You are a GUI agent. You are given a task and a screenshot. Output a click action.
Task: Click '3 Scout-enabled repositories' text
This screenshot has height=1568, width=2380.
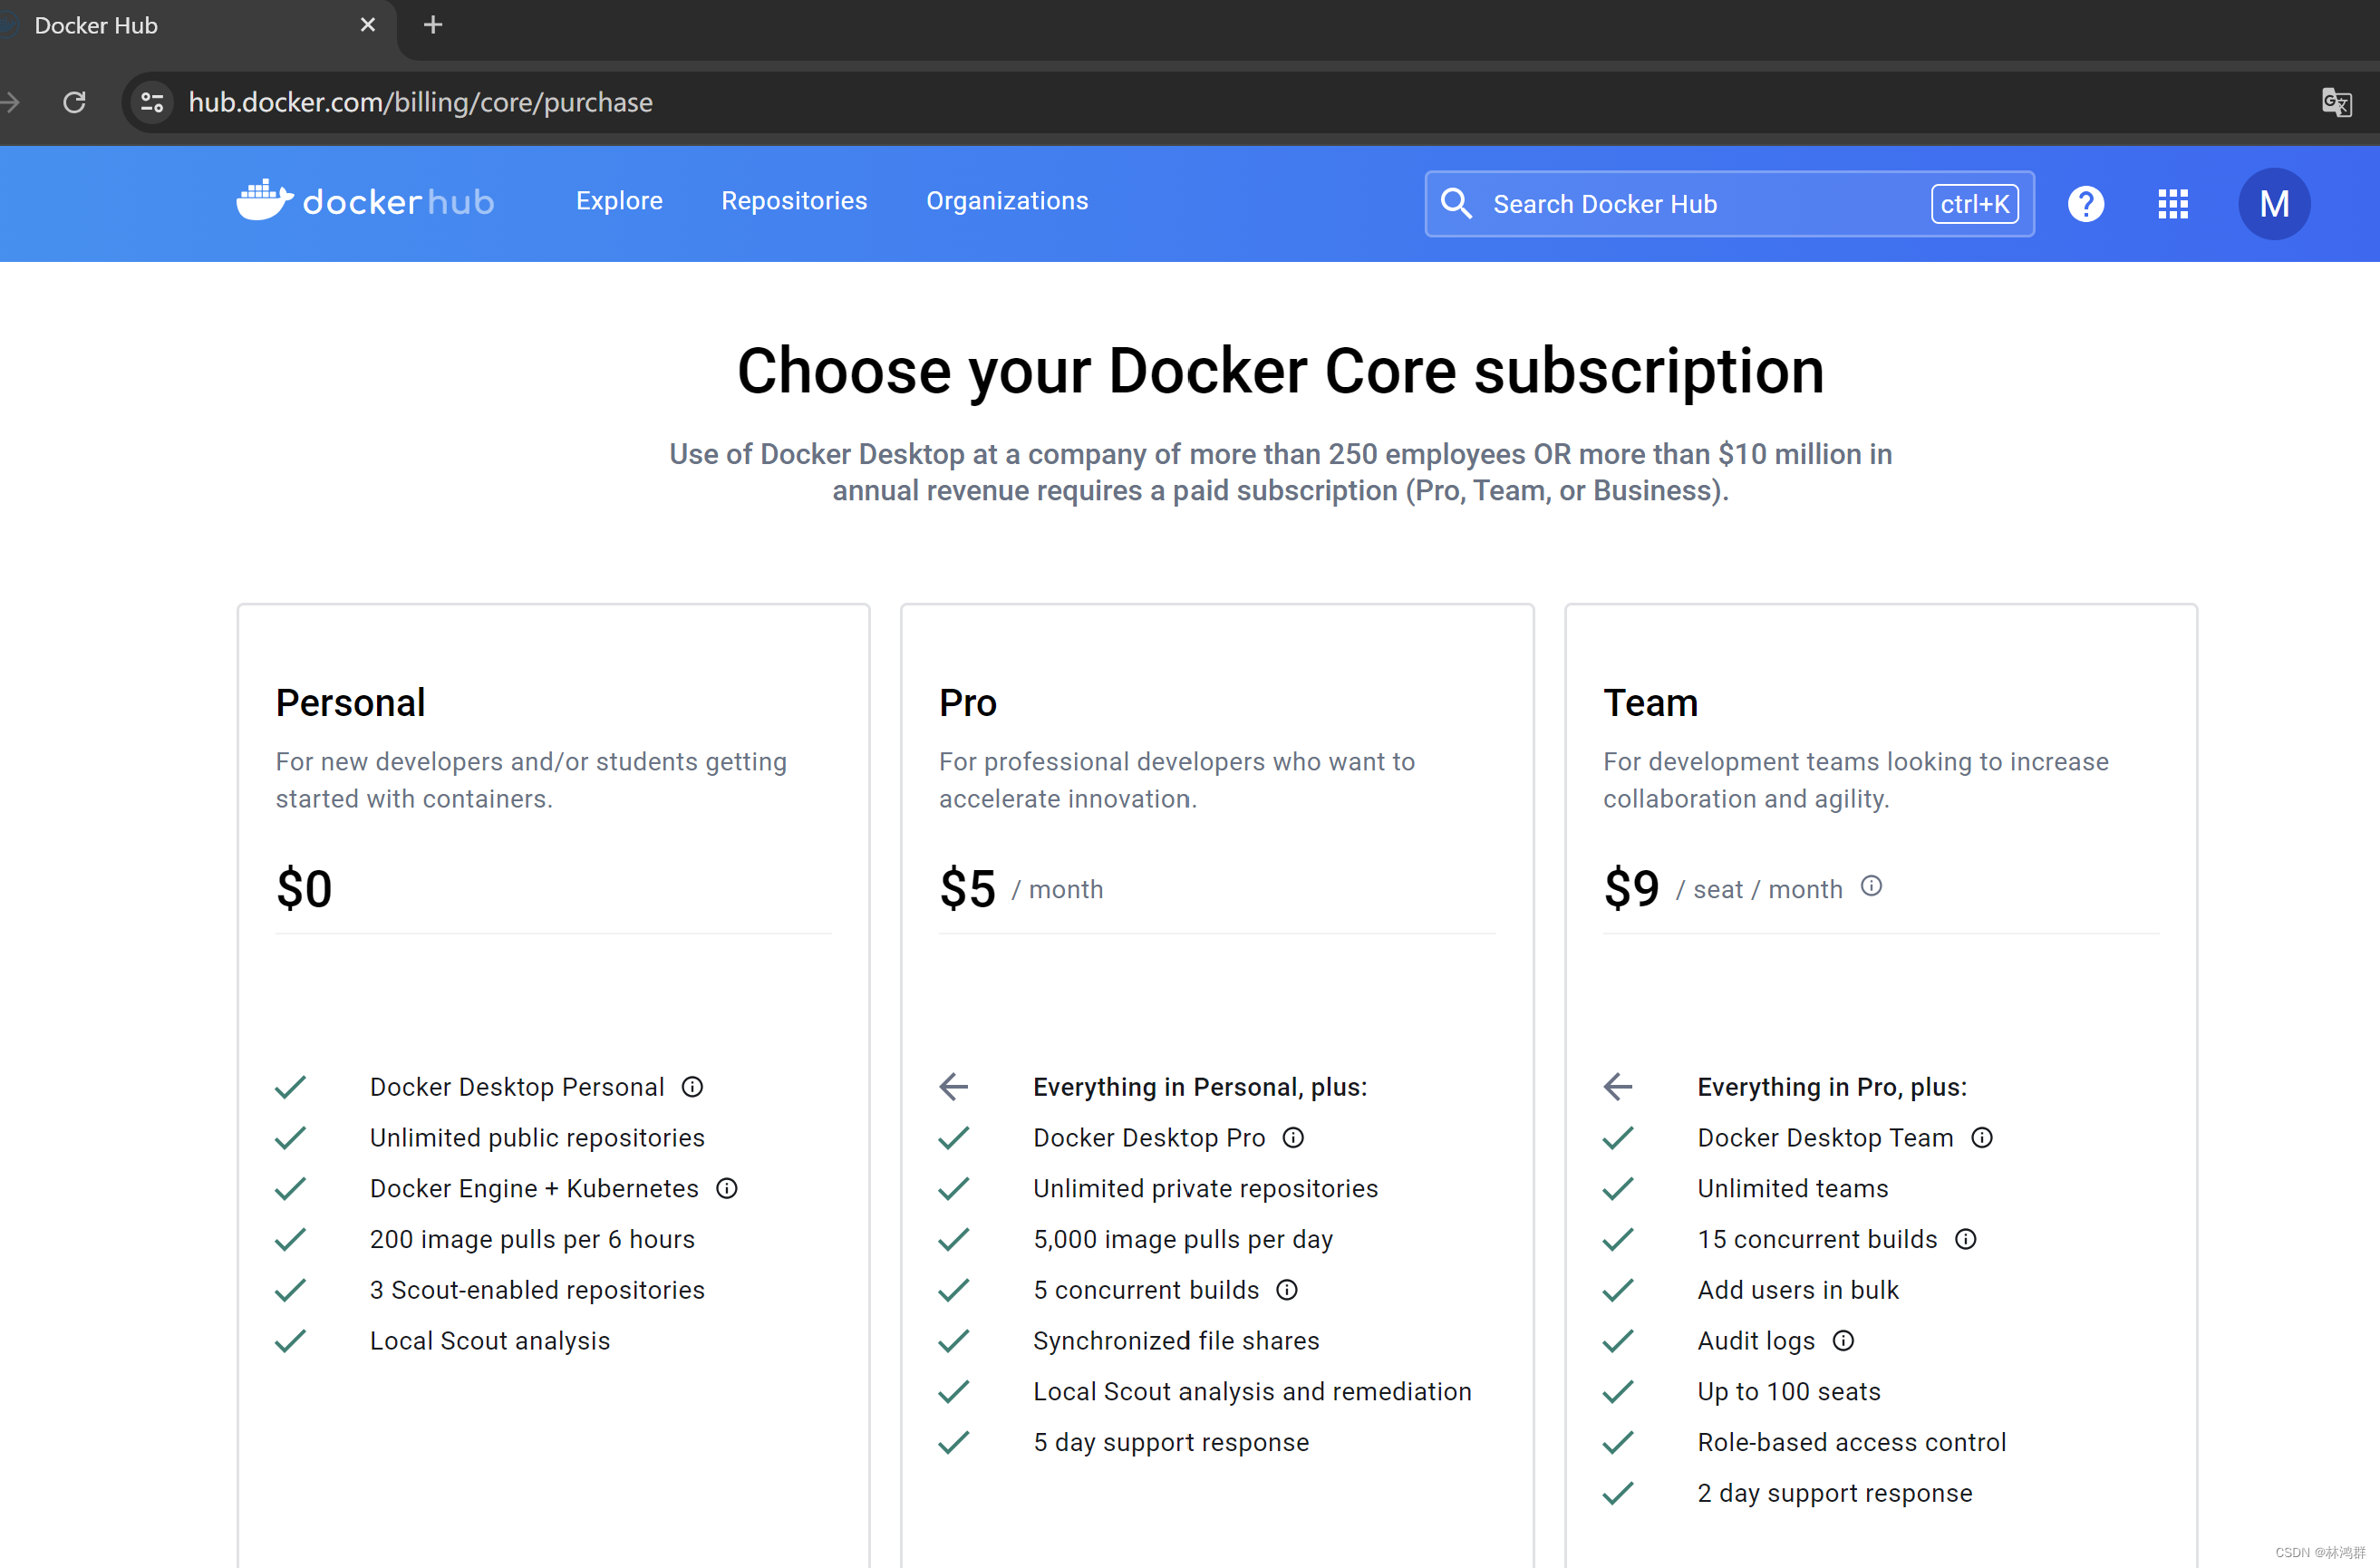coord(537,1290)
